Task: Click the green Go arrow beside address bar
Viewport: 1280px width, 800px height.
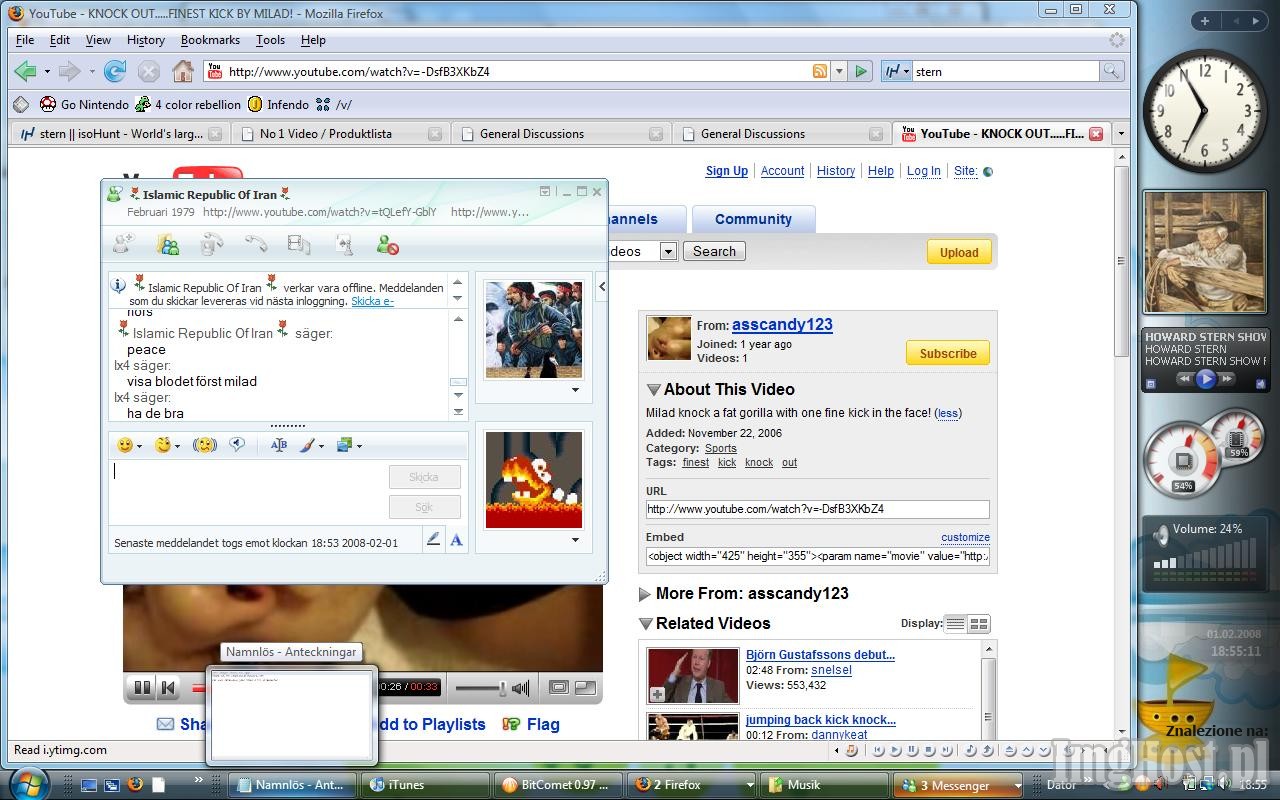Action: point(861,71)
